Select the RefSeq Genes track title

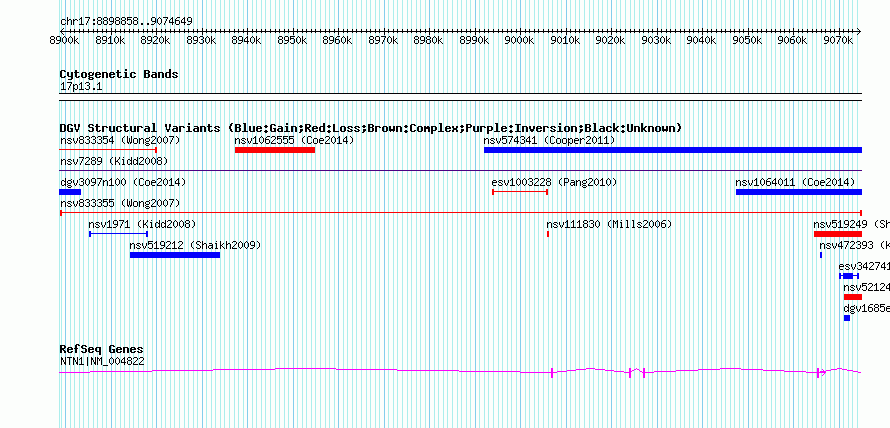(x=102, y=349)
